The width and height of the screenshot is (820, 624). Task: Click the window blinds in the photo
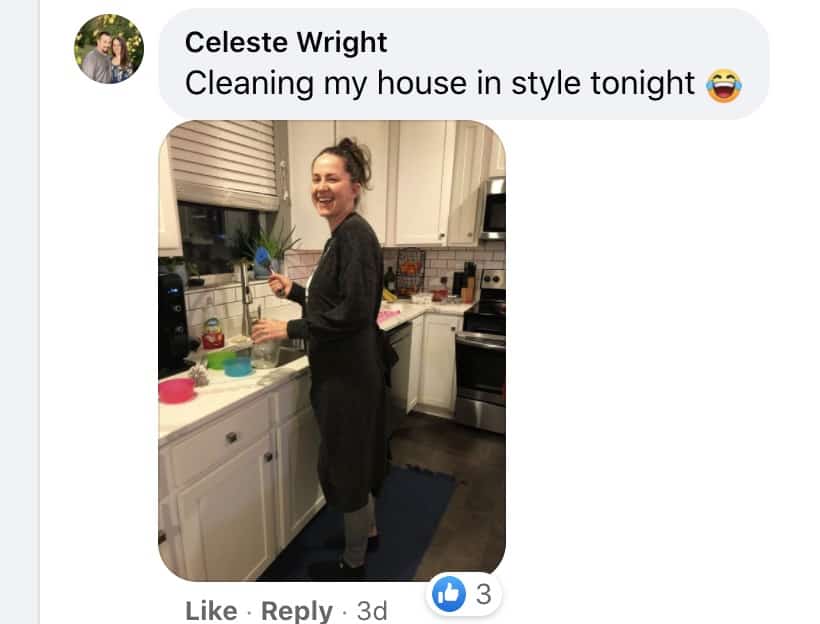(x=224, y=163)
